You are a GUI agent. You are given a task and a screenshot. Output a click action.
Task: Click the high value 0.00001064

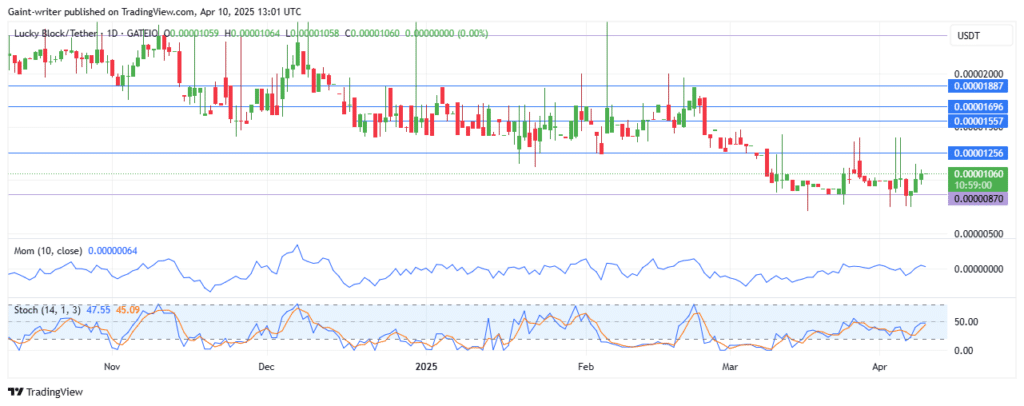click(x=257, y=33)
